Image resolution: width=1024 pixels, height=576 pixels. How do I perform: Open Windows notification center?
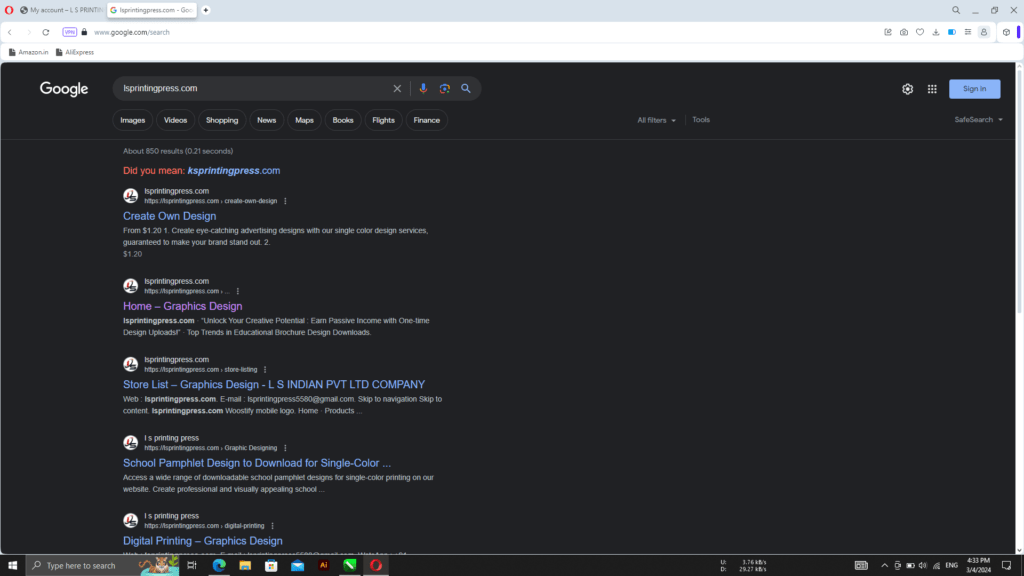(x=1006, y=566)
